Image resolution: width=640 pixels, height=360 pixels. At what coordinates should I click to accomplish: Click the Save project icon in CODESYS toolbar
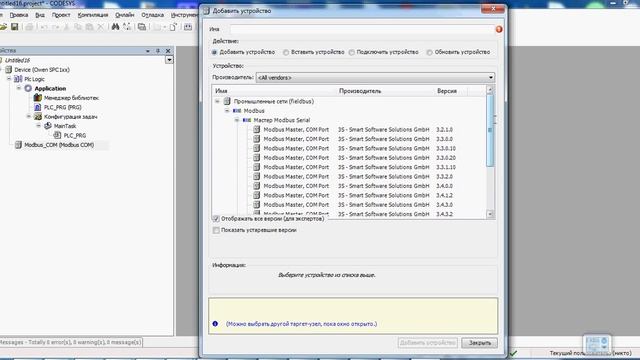point(14,27)
